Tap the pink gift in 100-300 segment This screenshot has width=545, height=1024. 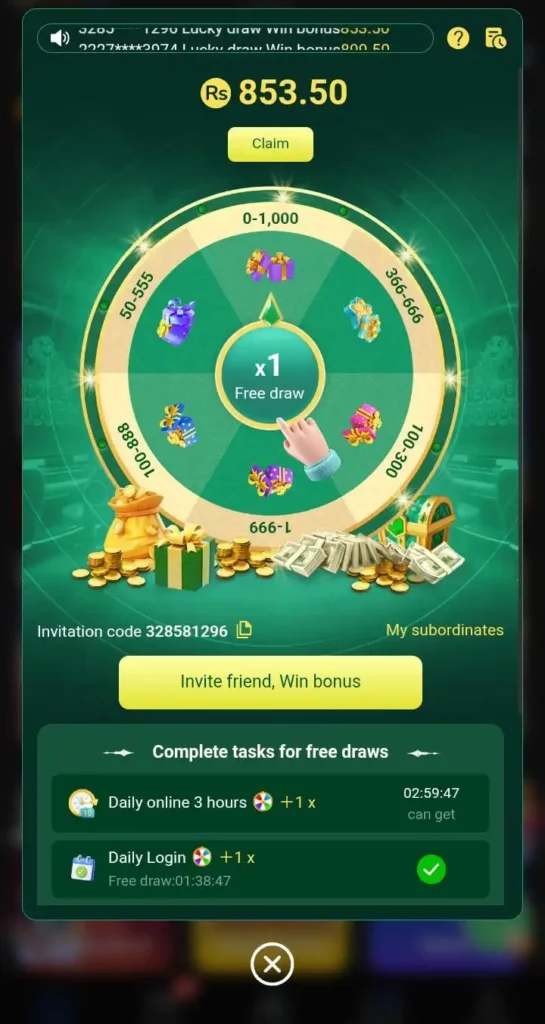(x=362, y=424)
